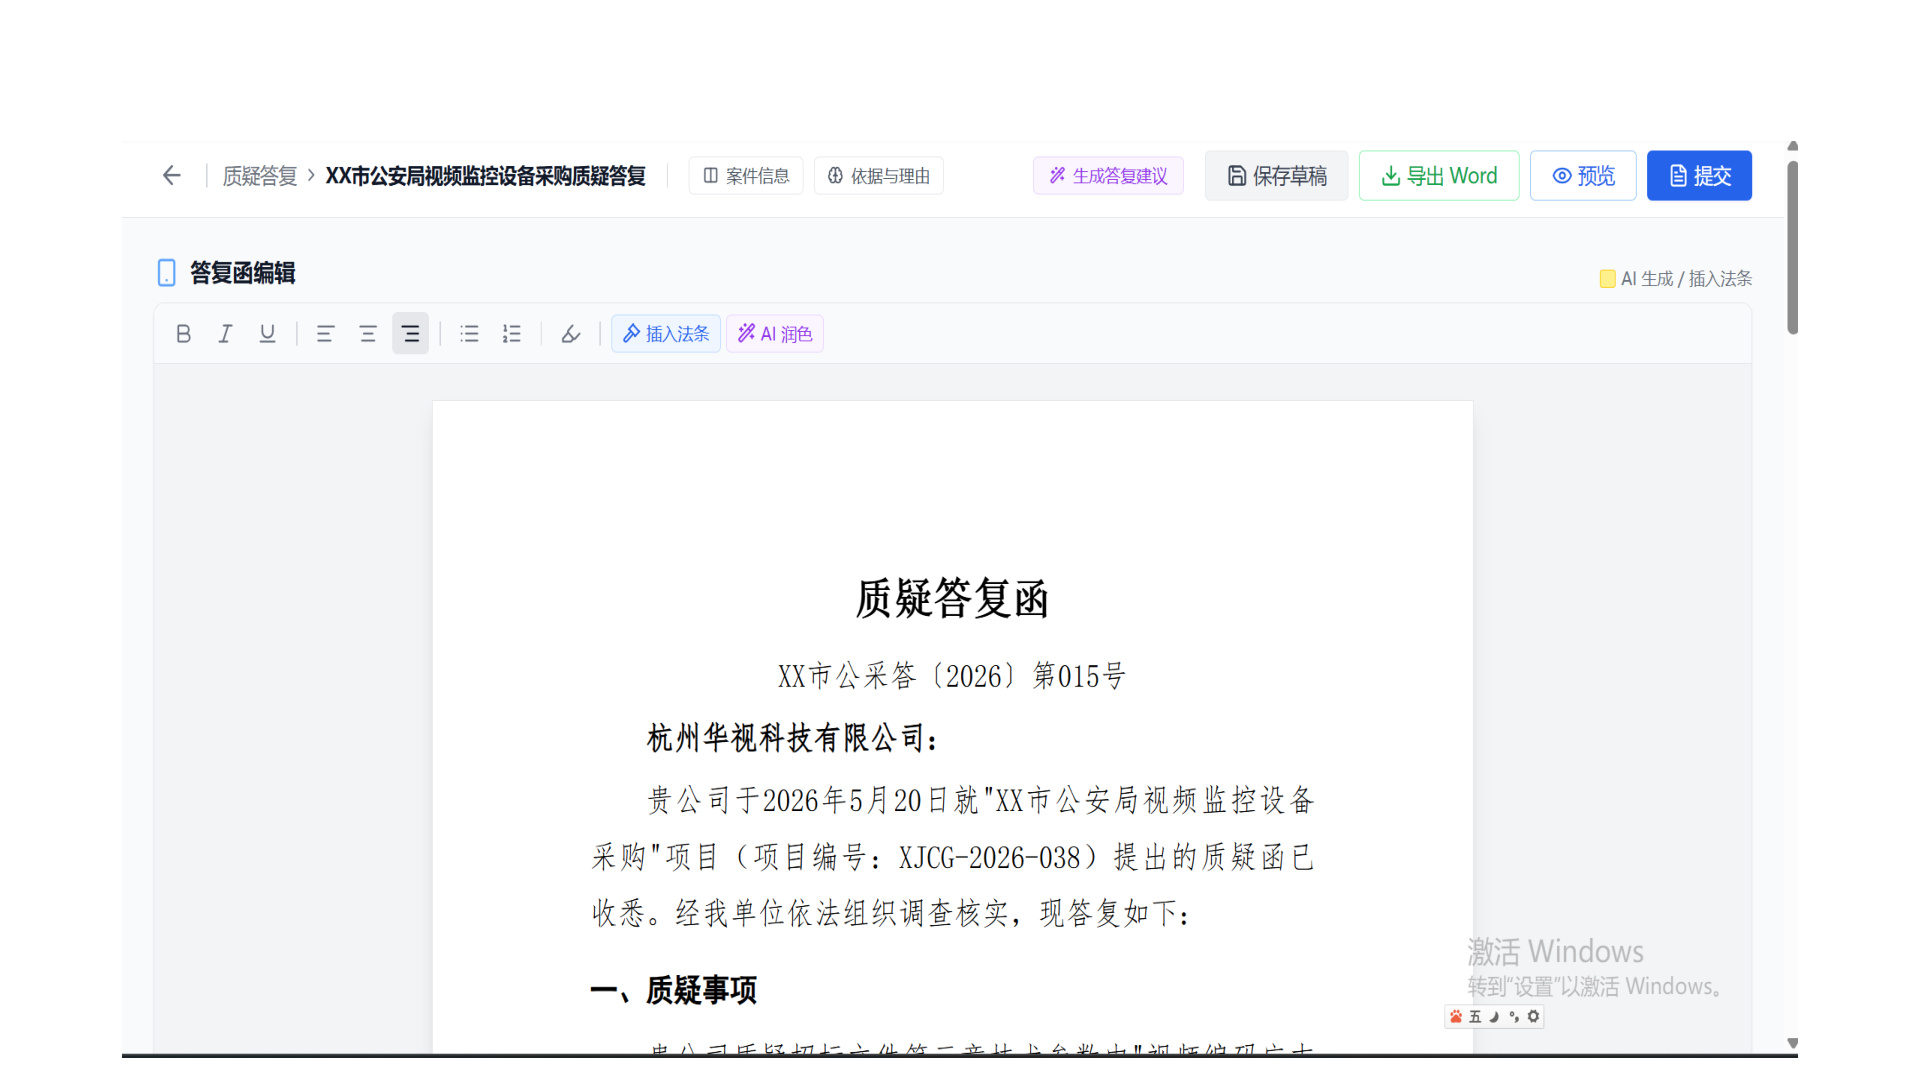The height and width of the screenshot is (1080, 1920).
Task: Click the page scrollbar thumb
Action: [1793, 247]
